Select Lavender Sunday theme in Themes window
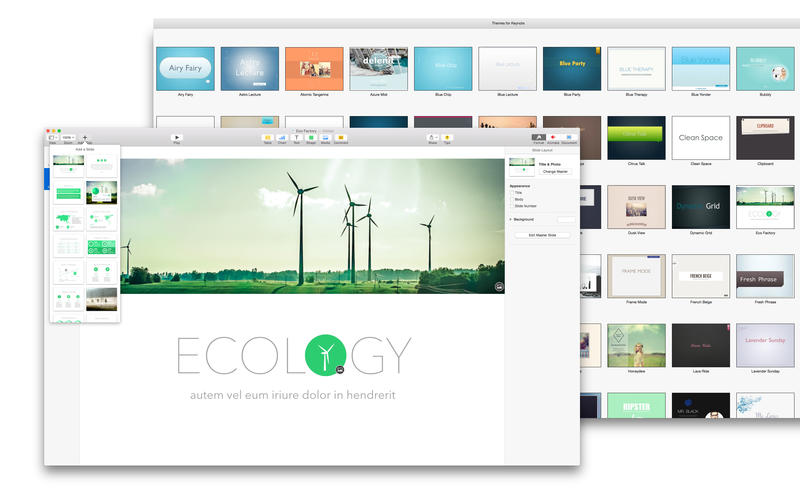 765,345
